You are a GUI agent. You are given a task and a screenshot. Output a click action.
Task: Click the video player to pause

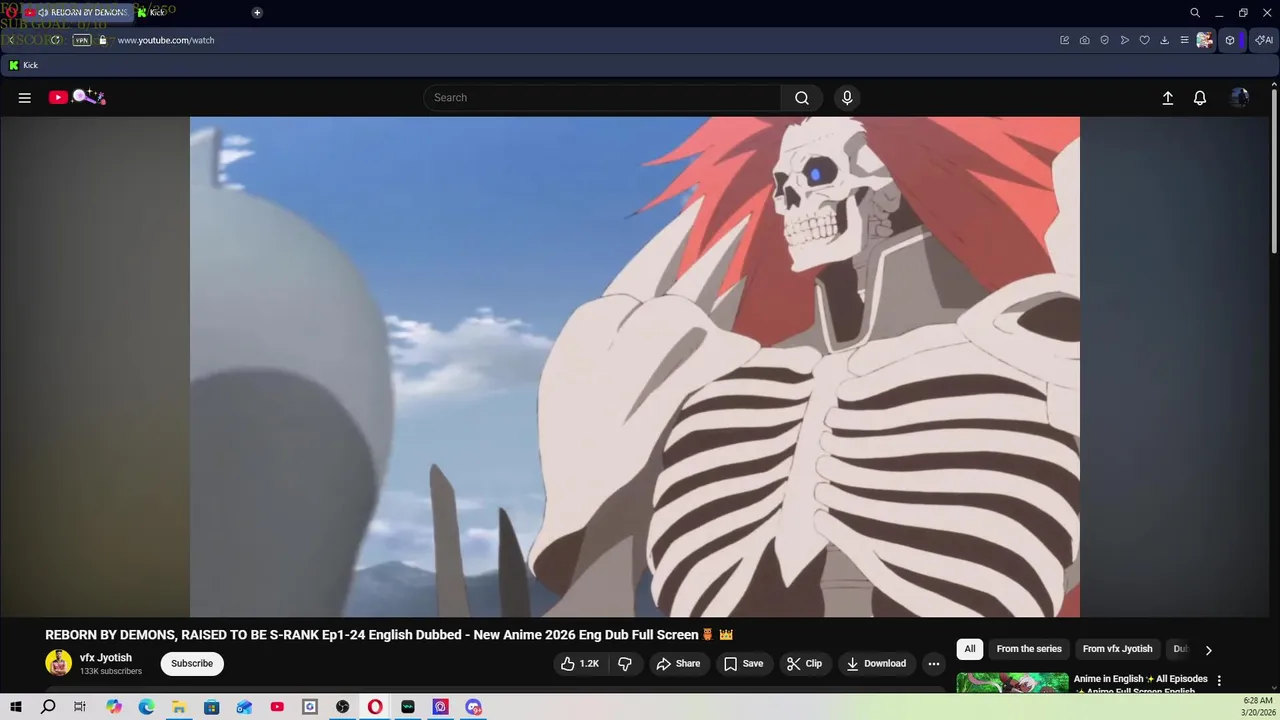[635, 367]
